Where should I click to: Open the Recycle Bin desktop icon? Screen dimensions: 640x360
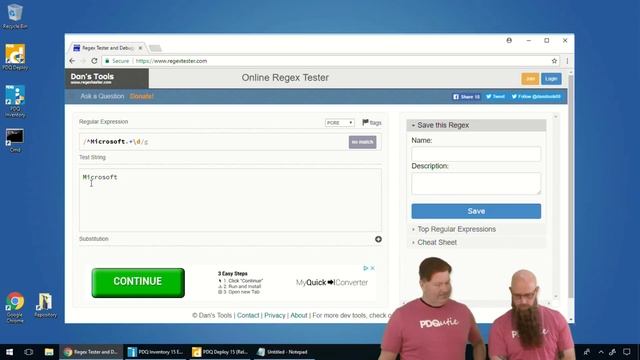15,16
